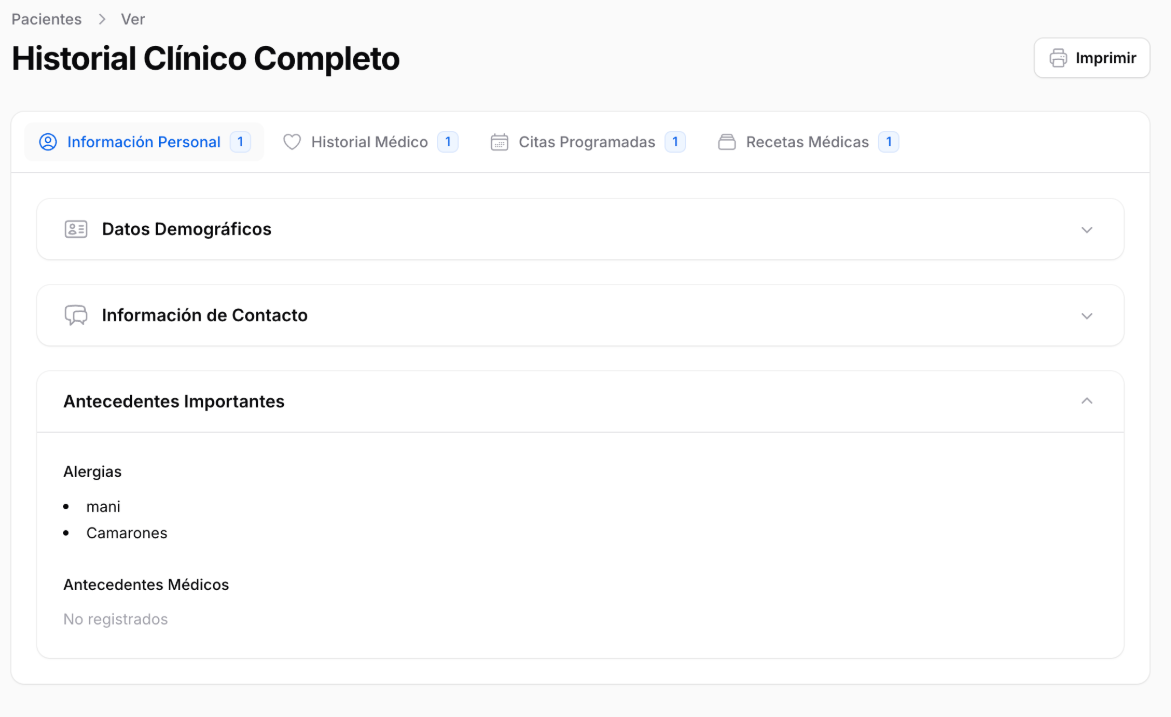Click the count badge on Recetas Médicas

[x=888, y=142]
